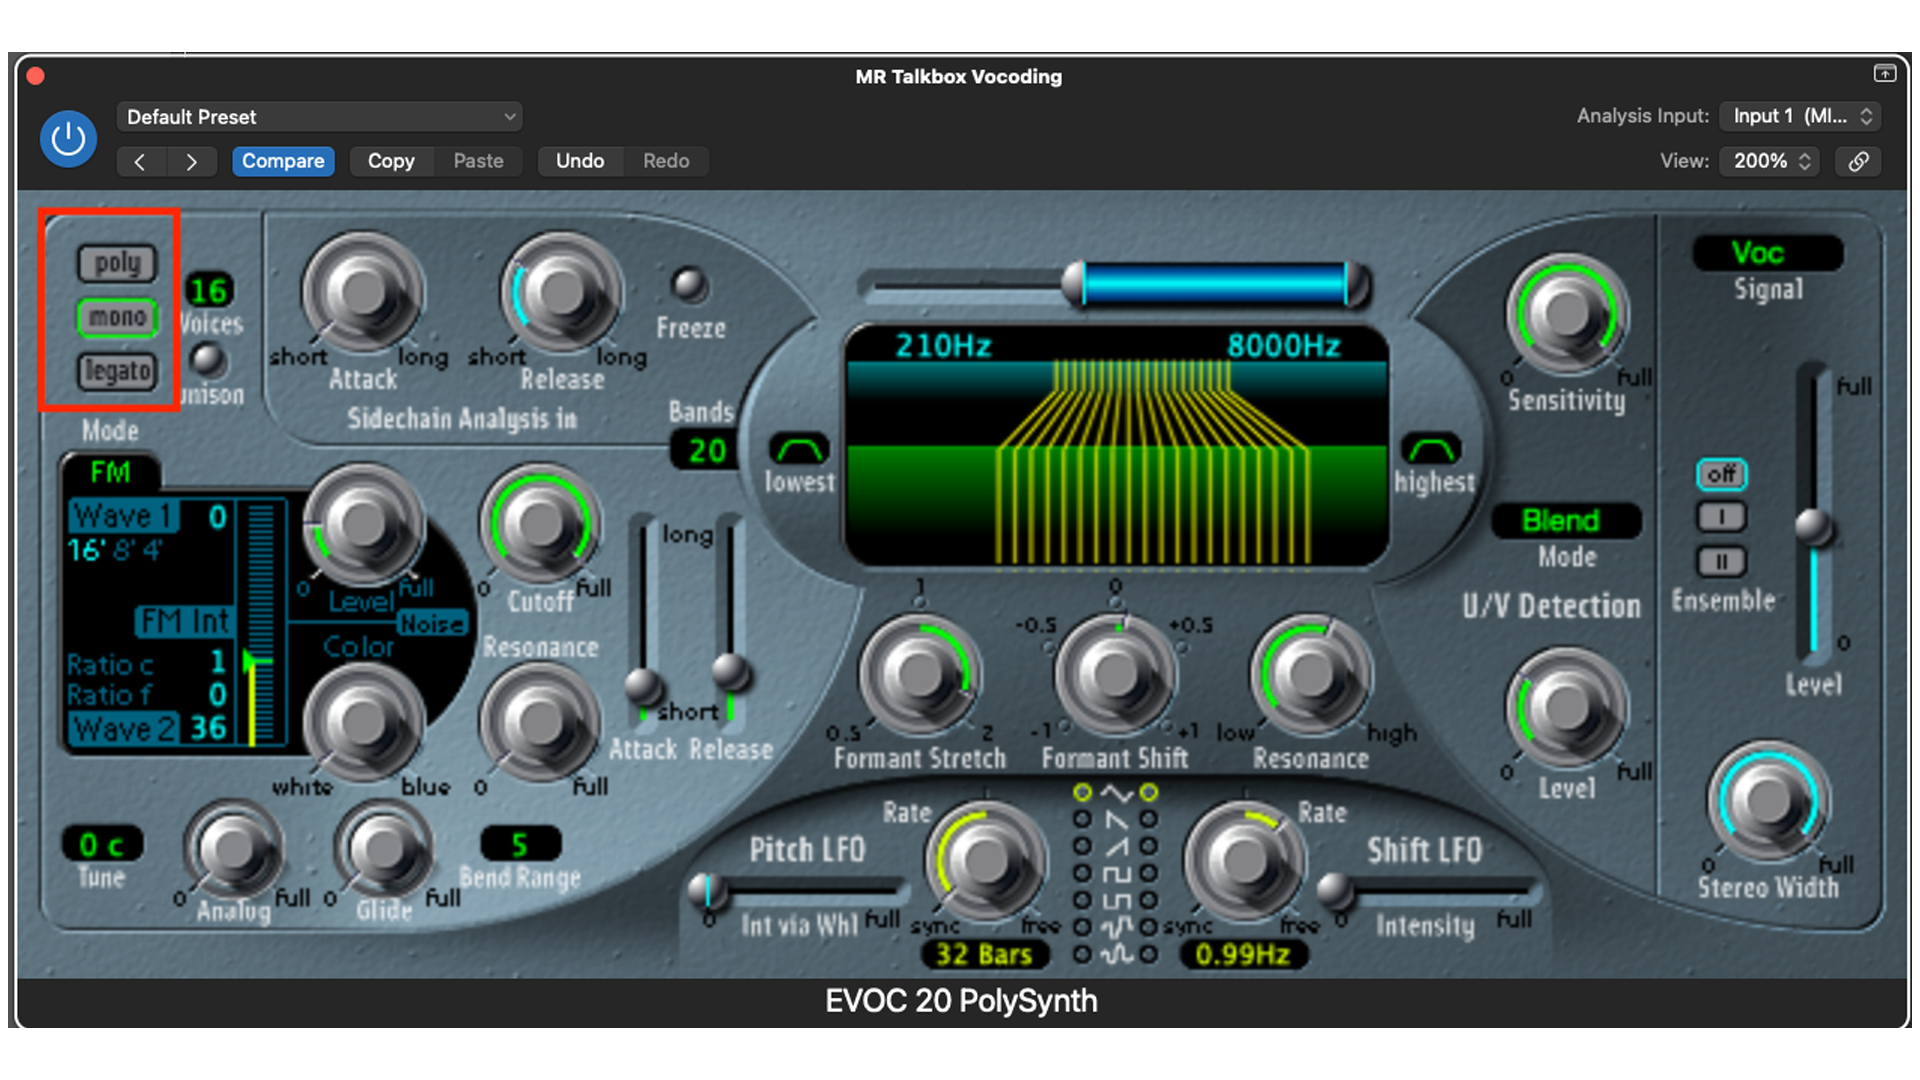Click the Glide knob
Image resolution: width=1920 pixels, height=1080 pixels.
point(384,849)
